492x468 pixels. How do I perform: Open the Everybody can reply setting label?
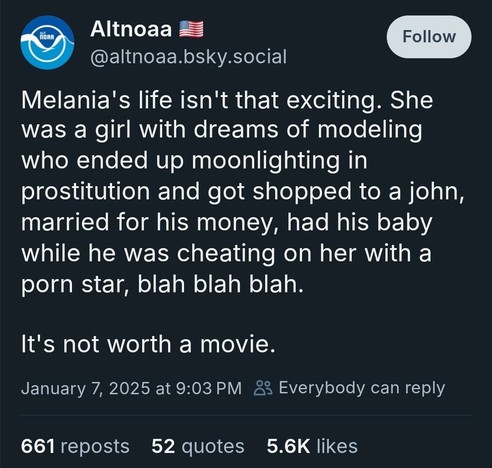[362, 388]
